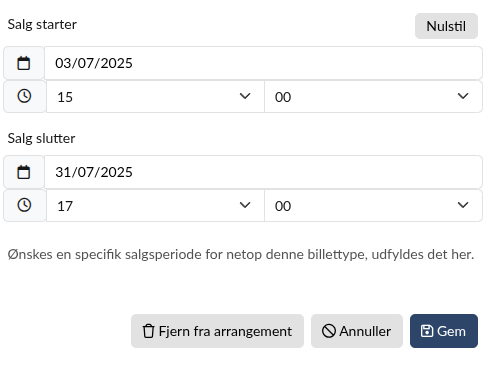Click calendar icon beside 03/07/2025 start date

coord(24,63)
